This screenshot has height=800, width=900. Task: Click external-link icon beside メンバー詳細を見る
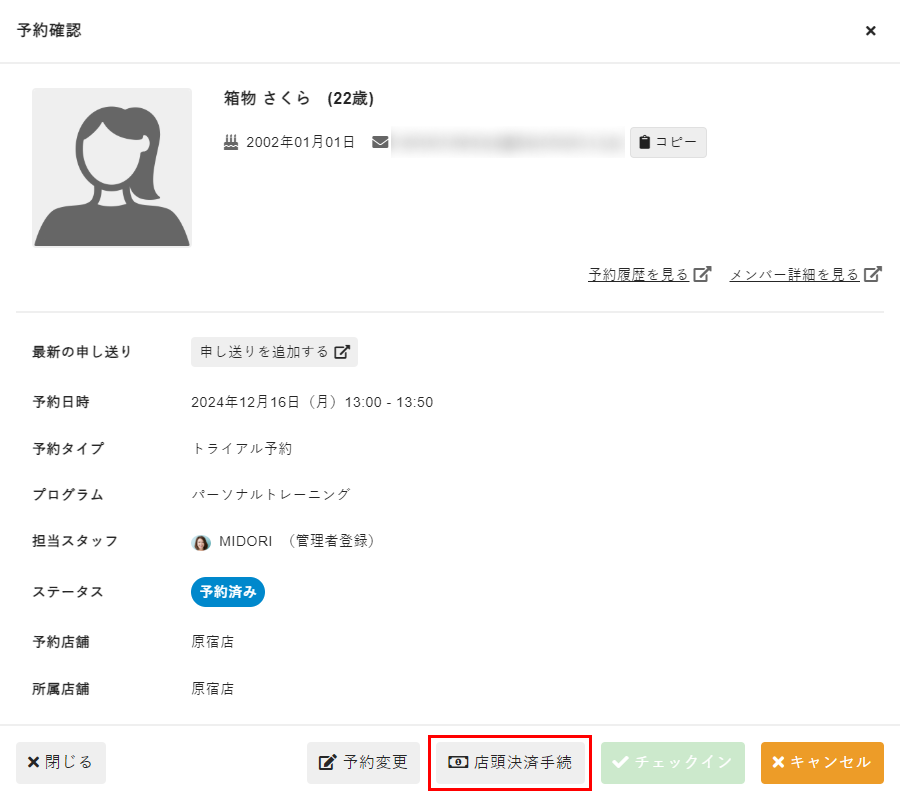(874, 274)
